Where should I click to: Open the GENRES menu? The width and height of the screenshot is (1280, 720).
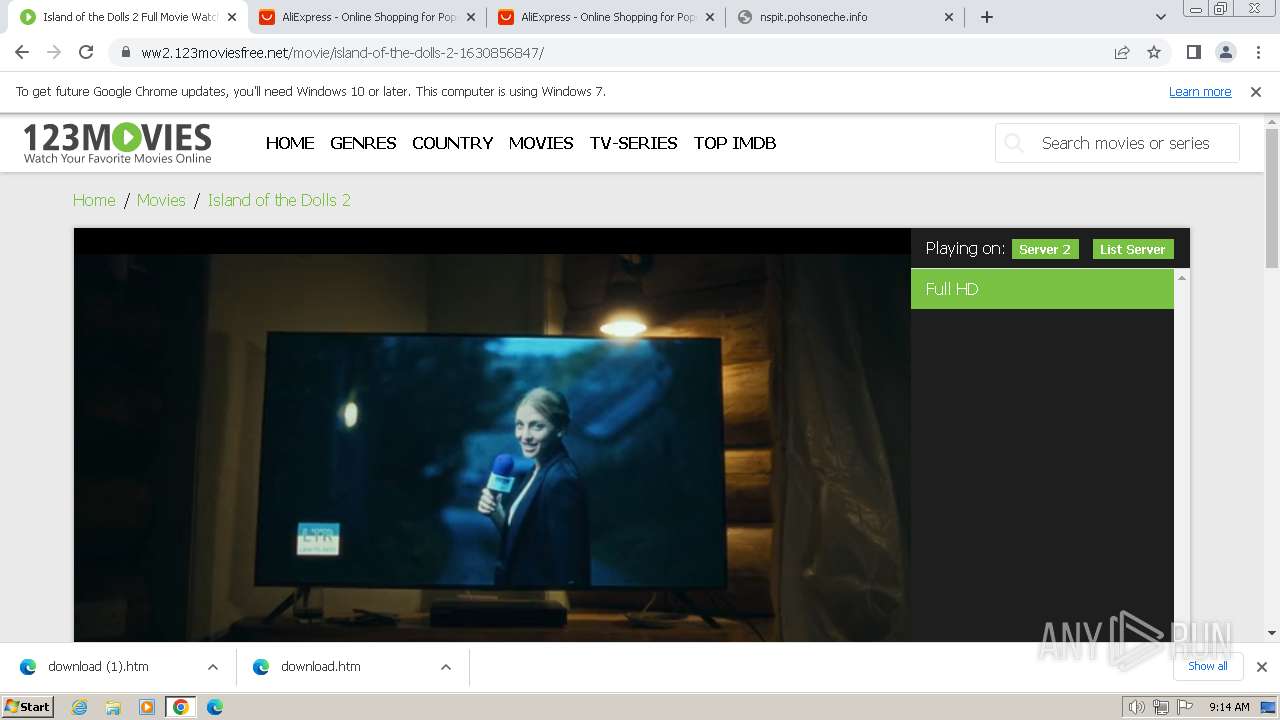363,143
